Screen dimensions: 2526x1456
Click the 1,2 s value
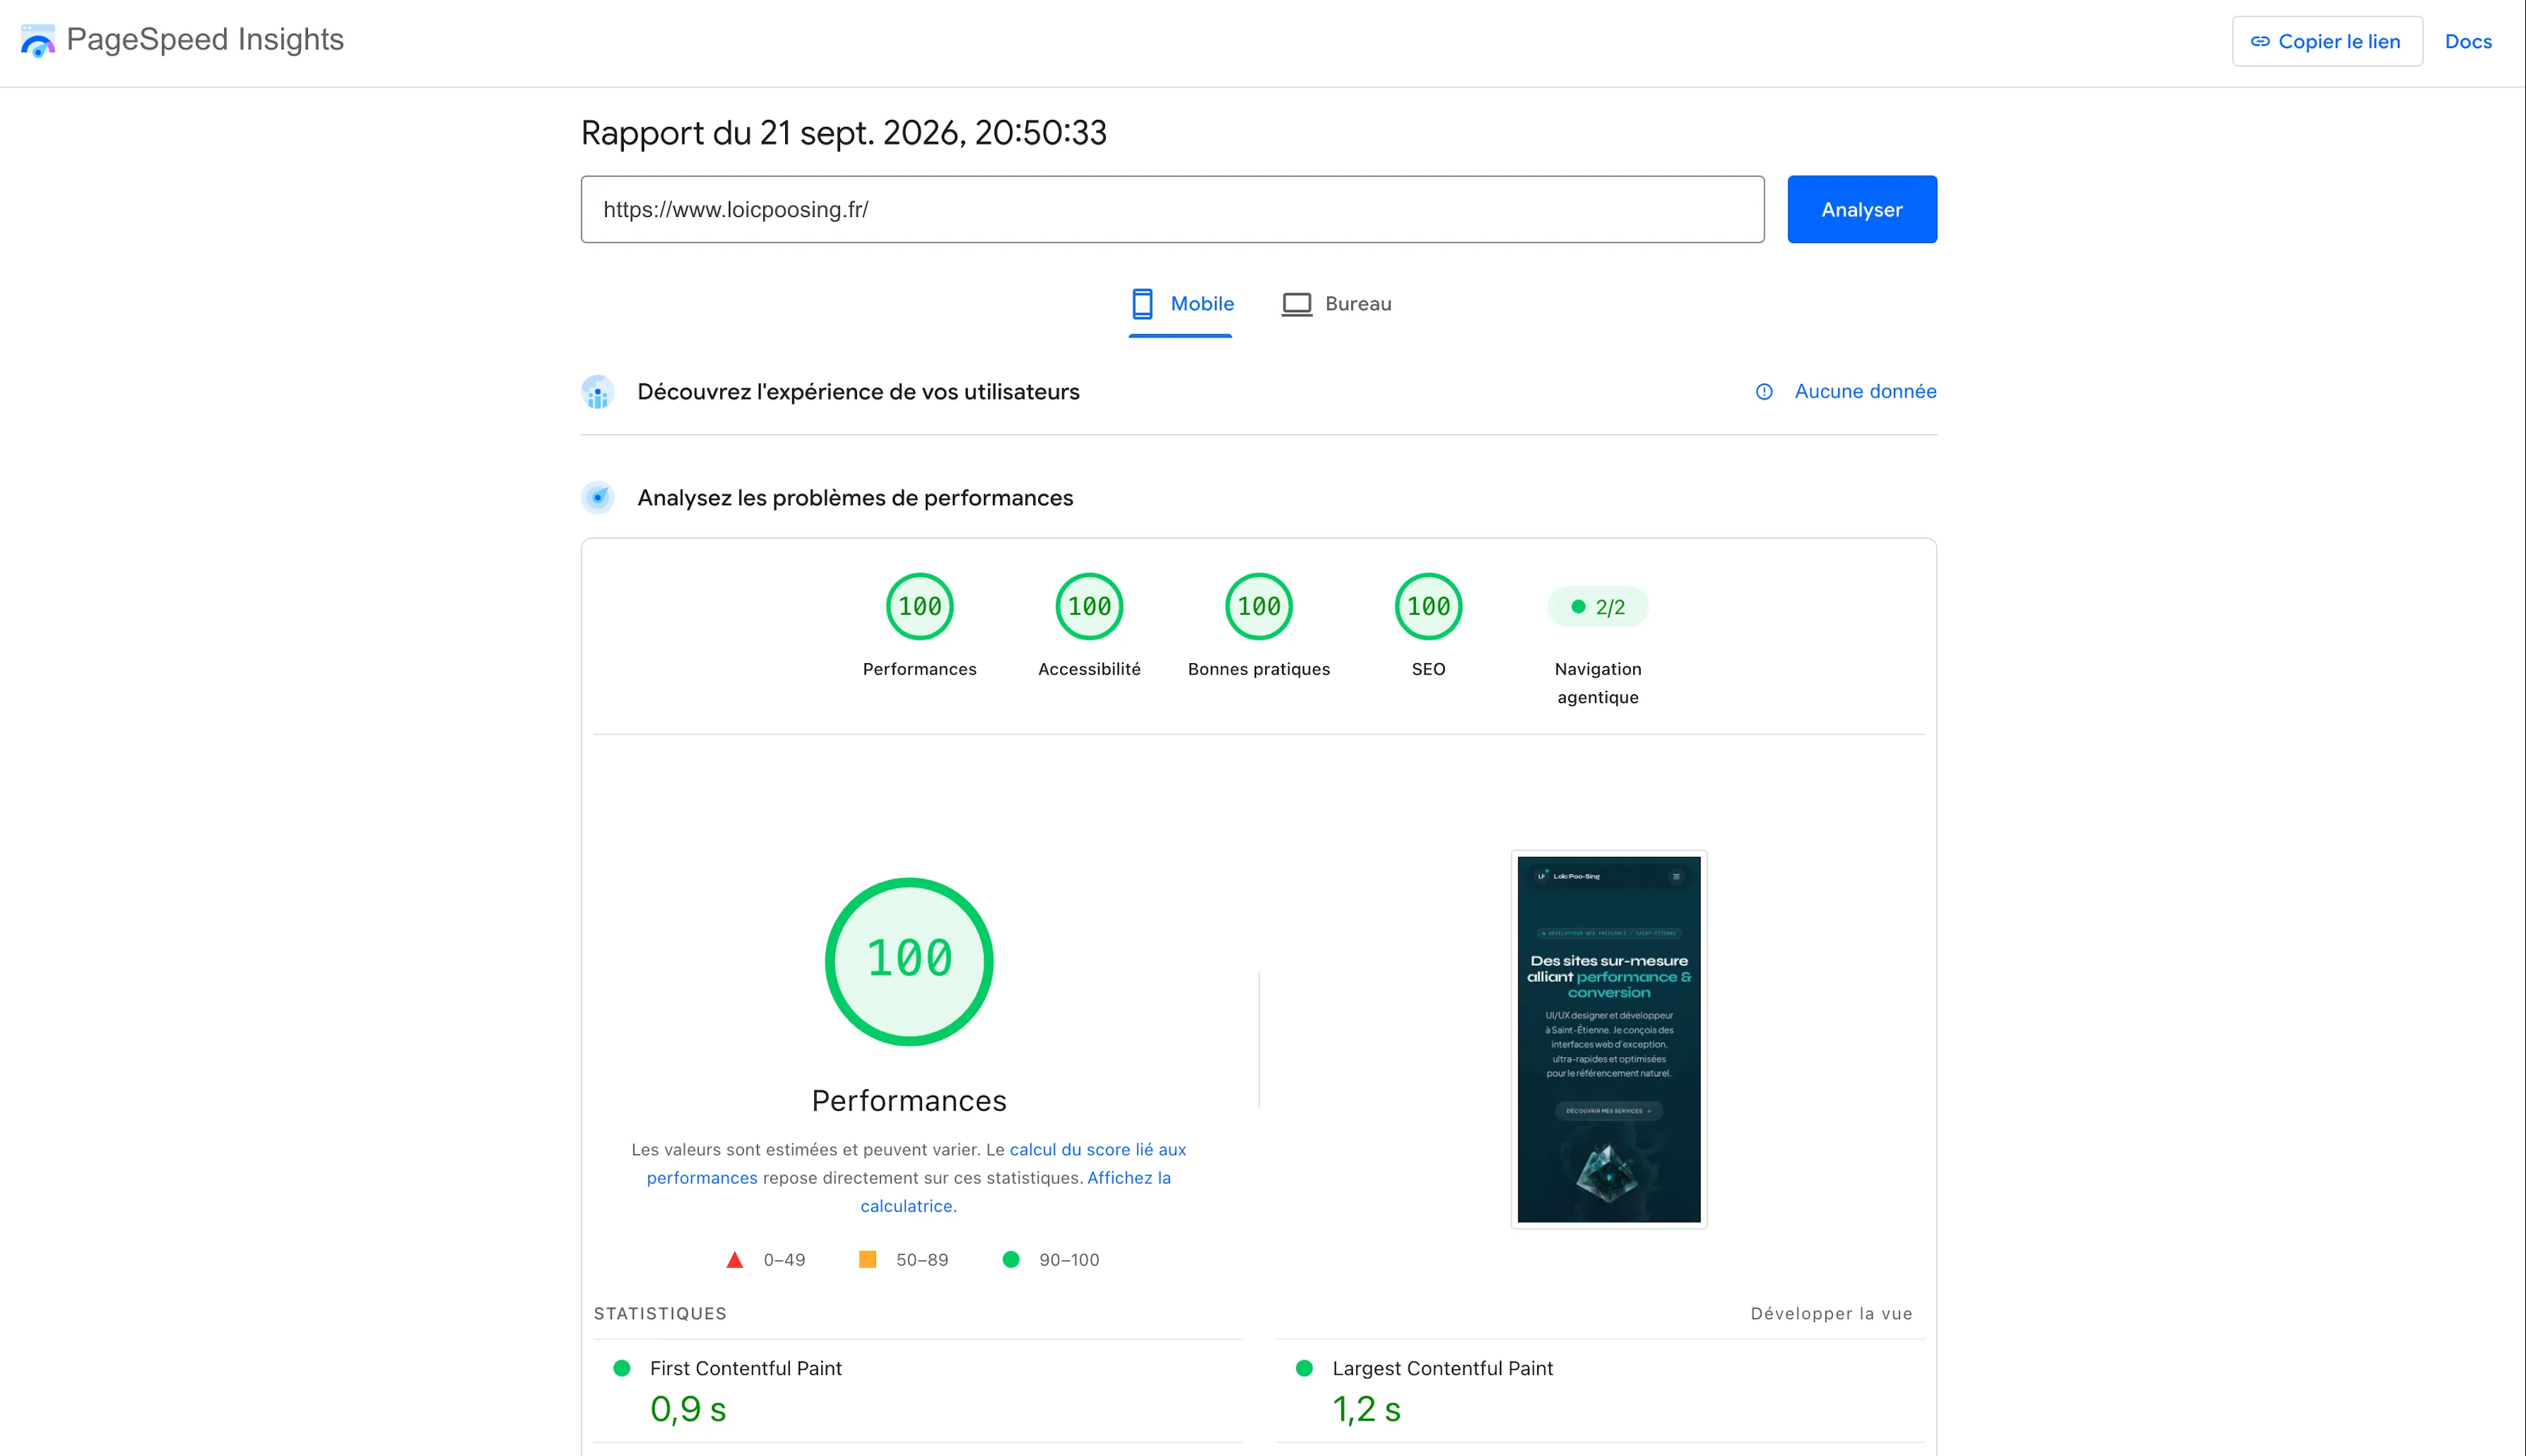pyautogui.click(x=1366, y=1409)
